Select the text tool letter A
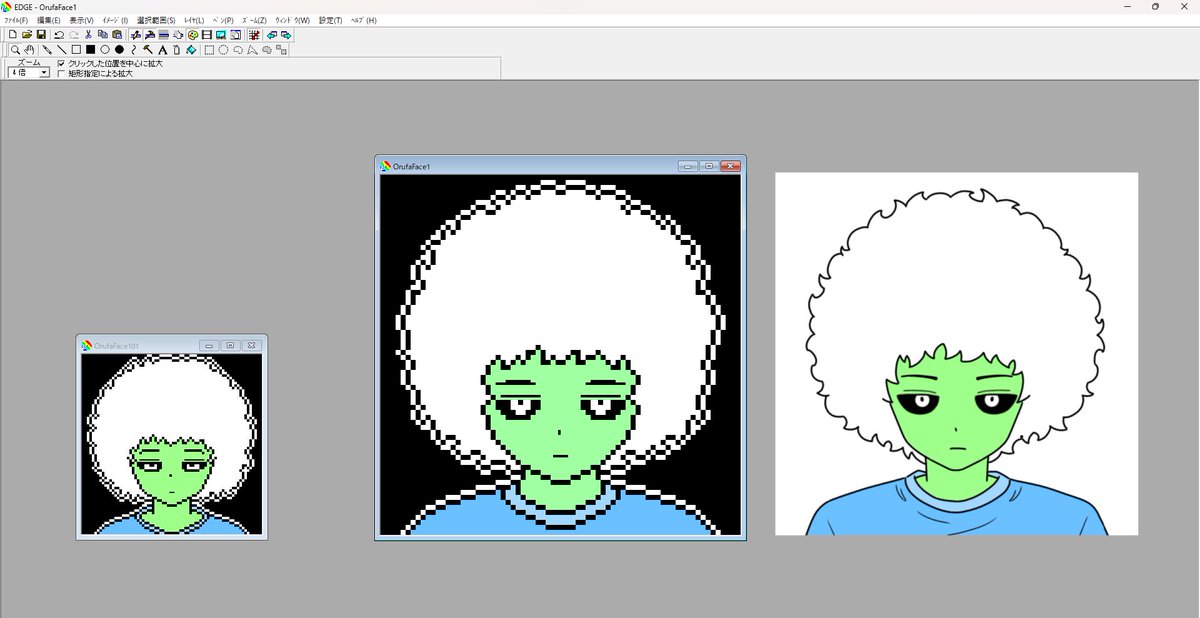The image size is (1200, 618). [162, 50]
